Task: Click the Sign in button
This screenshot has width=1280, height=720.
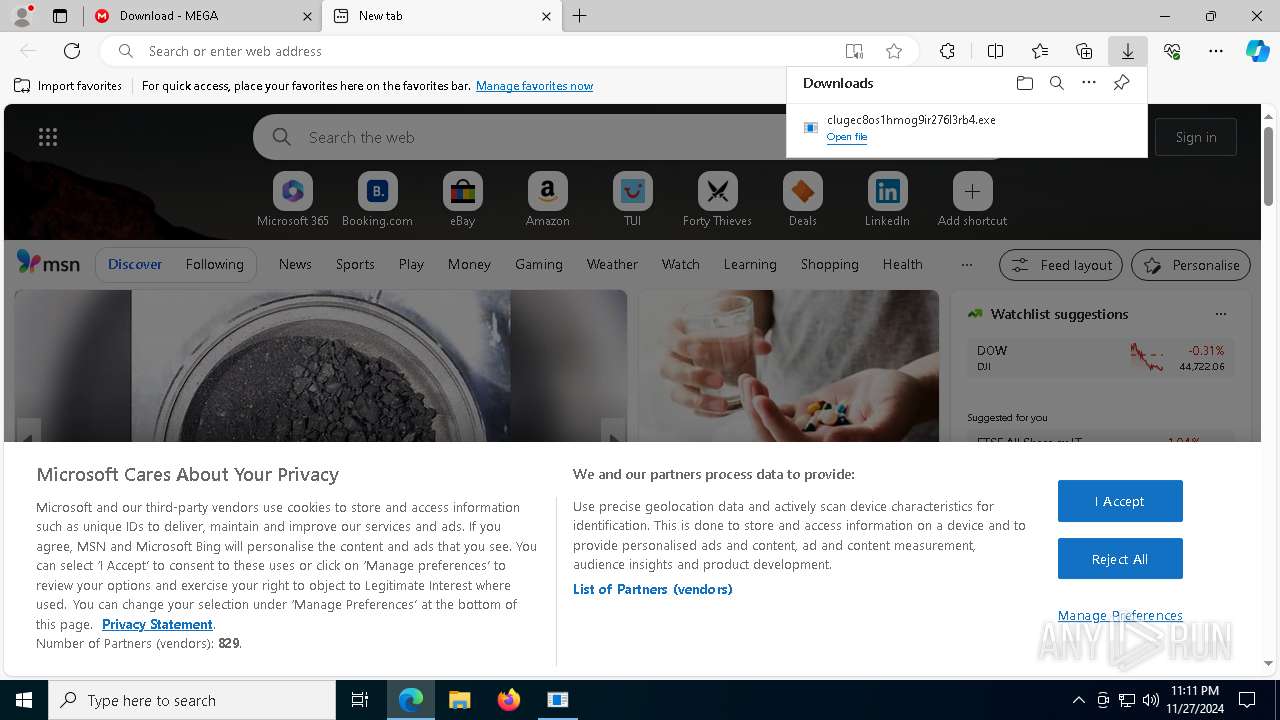Action: [1196, 137]
